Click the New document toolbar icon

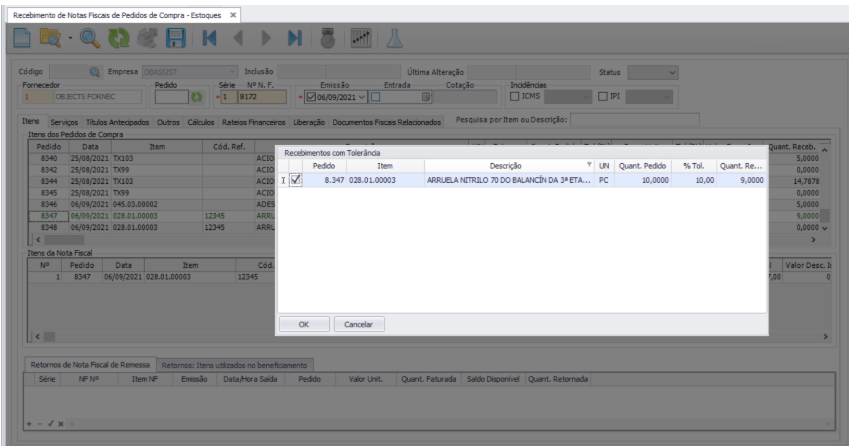[x=22, y=39]
